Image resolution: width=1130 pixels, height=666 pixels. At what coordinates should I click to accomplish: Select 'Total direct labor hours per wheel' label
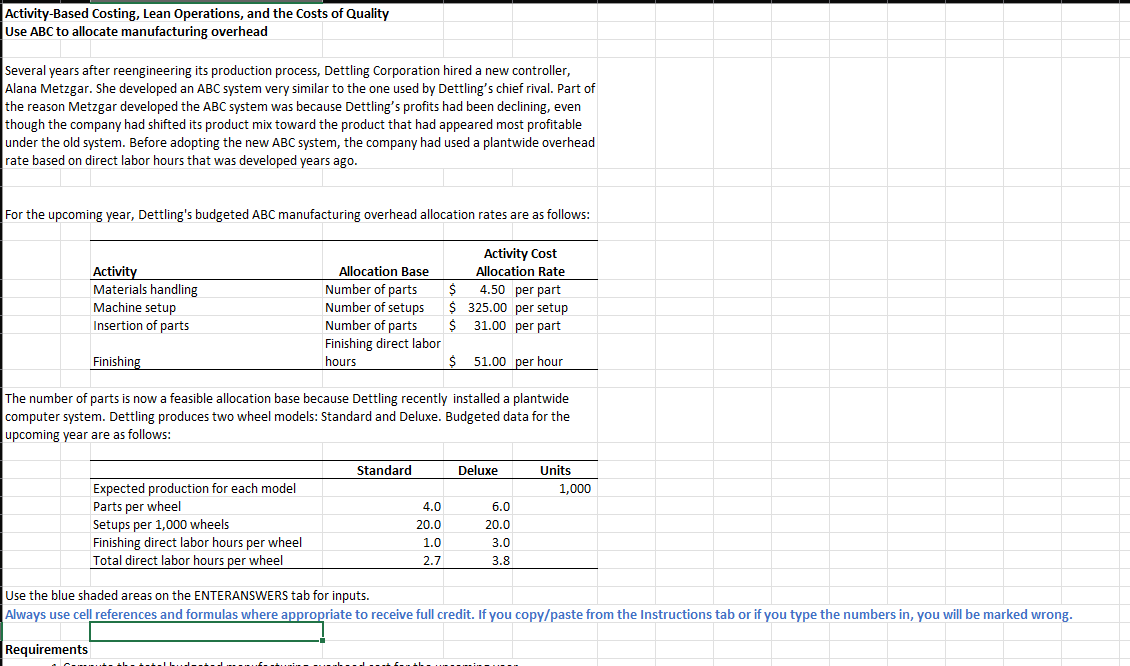pyautogui.click(x=188, y=561)
